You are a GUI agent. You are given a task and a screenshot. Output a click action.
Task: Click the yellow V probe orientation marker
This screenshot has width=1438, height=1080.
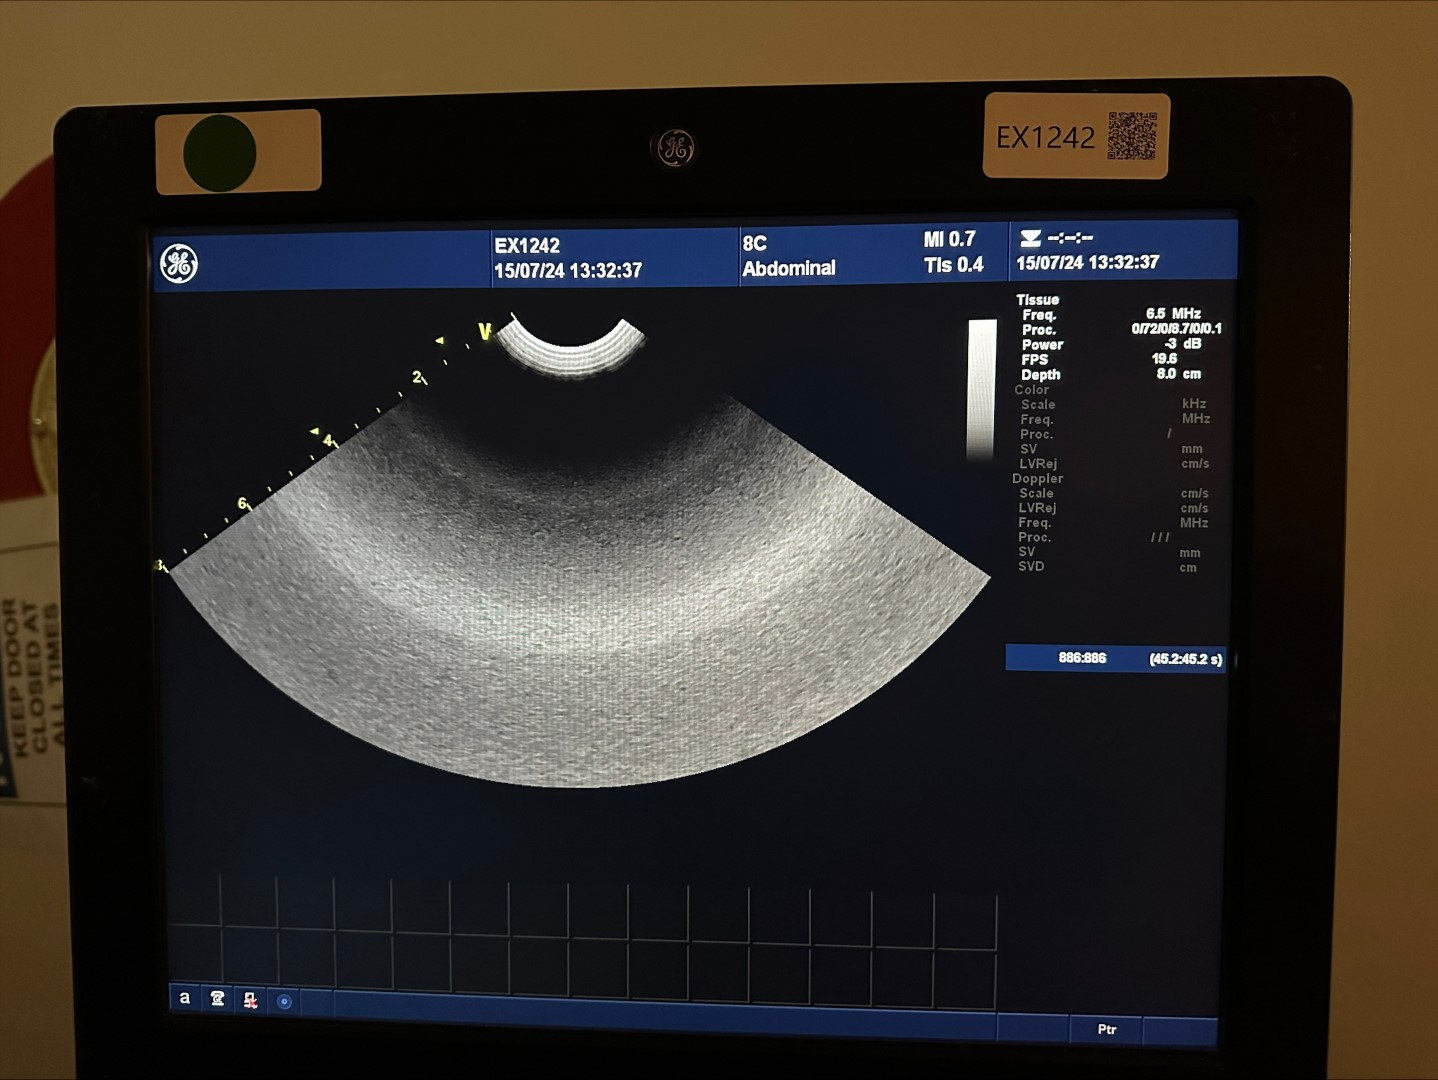(485, 332)
